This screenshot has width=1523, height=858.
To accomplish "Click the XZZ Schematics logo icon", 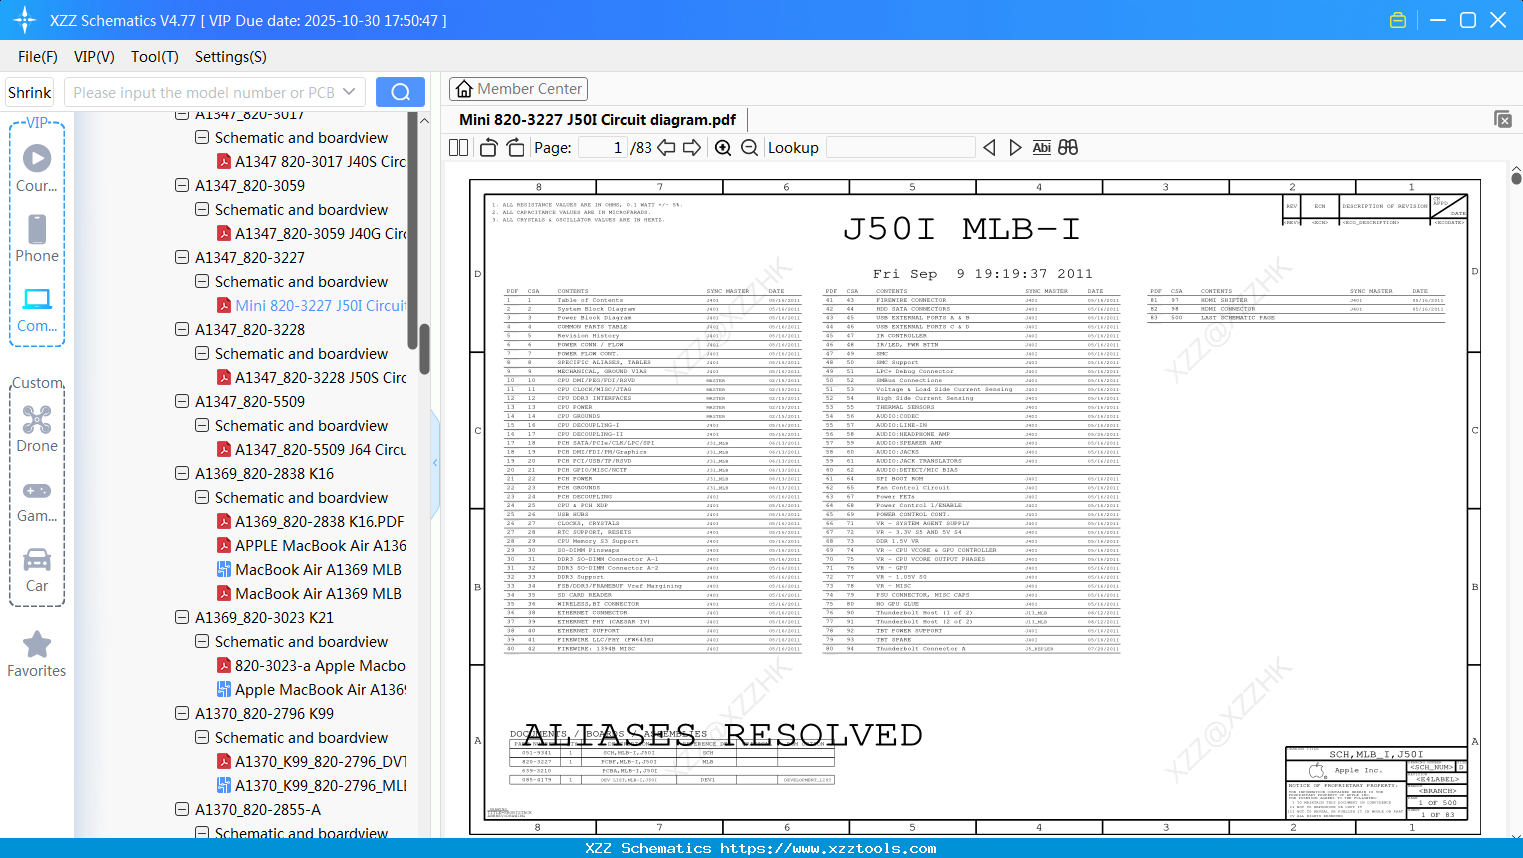I will [x=25, y=20].
